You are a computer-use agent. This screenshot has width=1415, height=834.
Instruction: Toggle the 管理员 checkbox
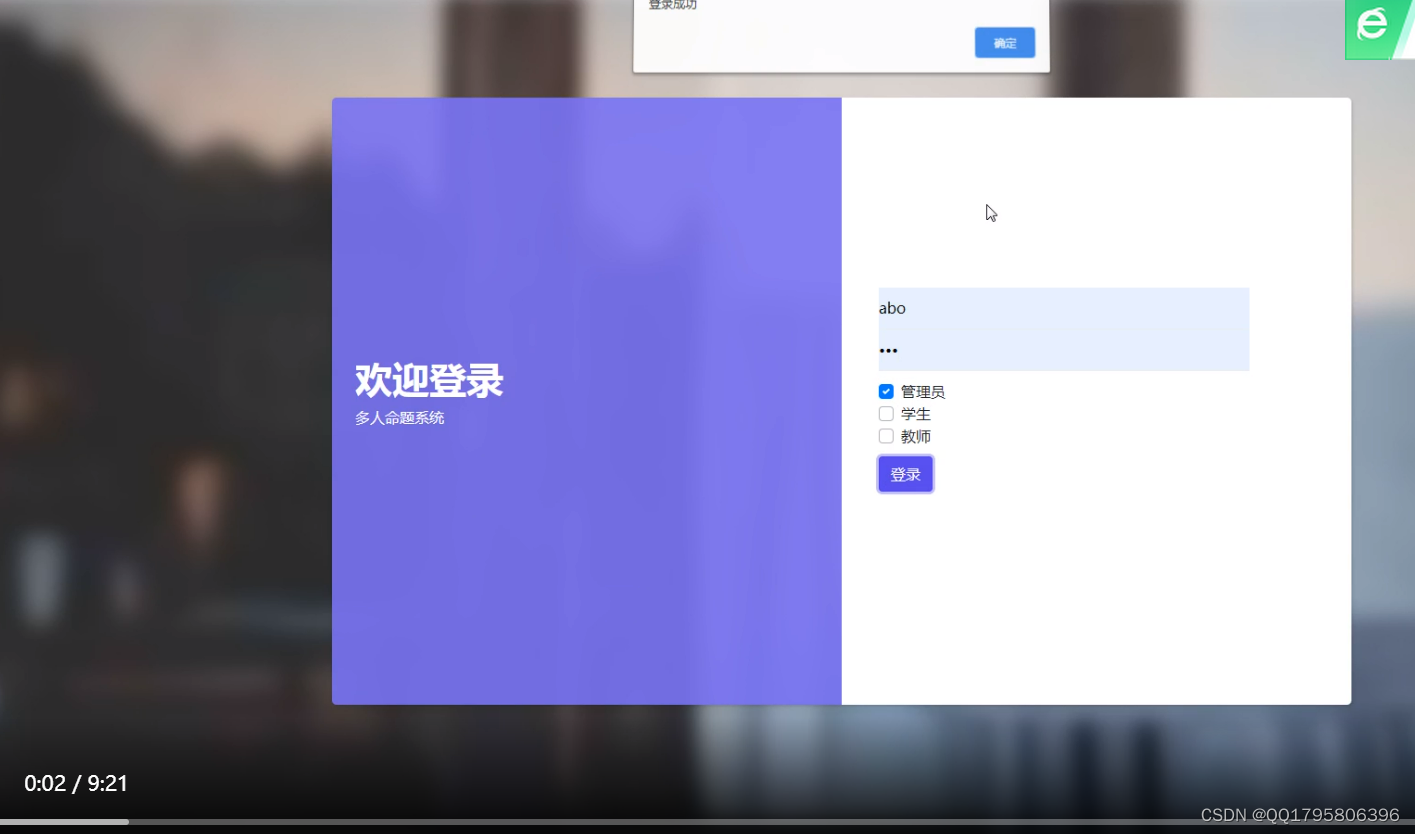point(886,391)
